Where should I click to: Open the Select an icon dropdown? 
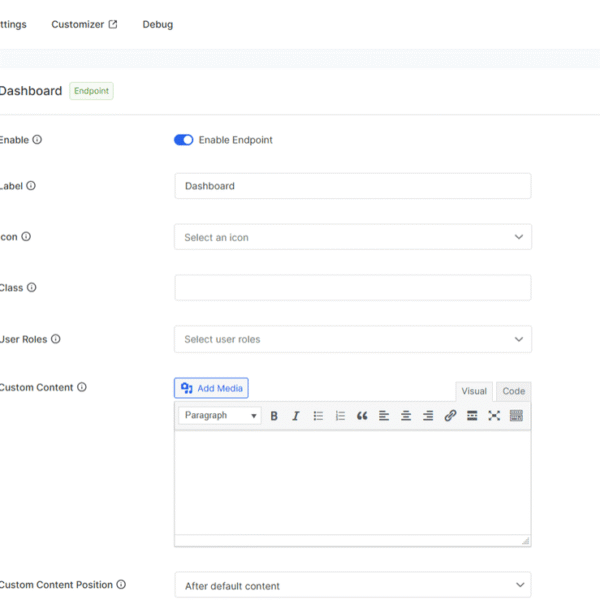[x=352, y=237]
